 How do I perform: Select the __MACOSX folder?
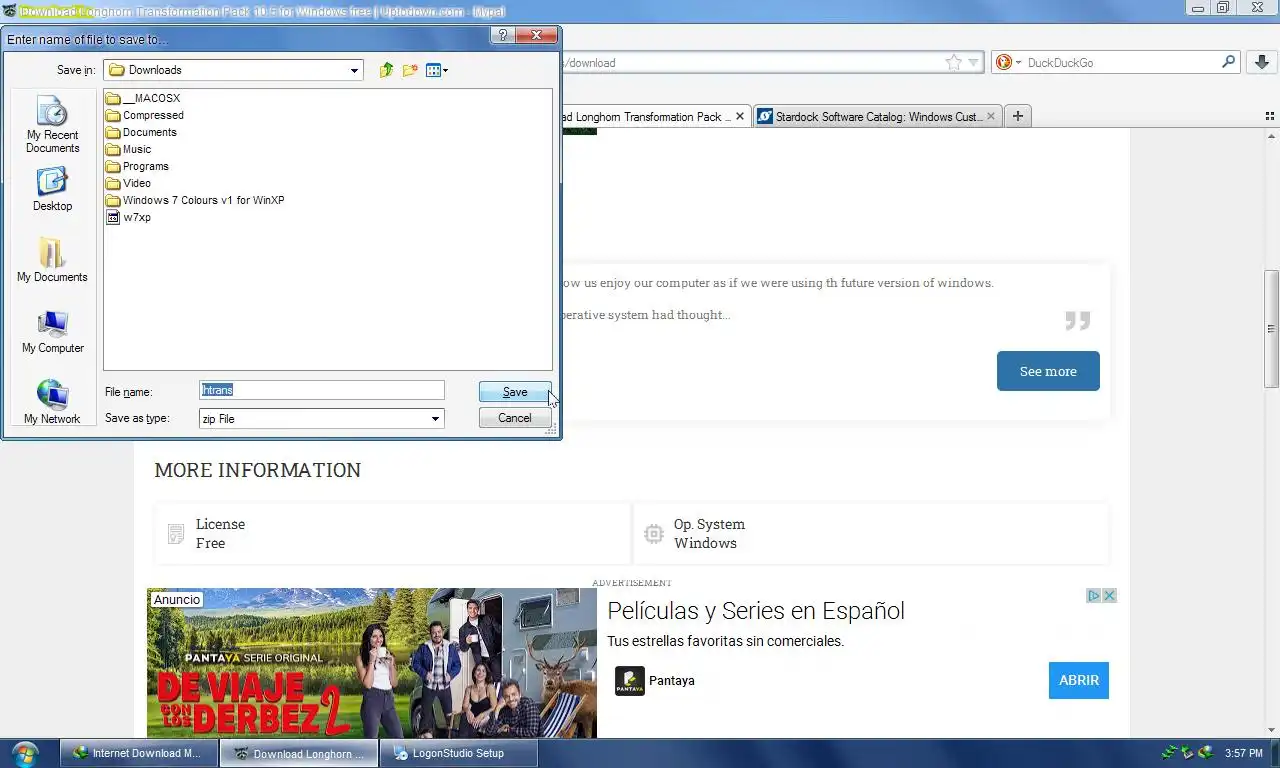pyautogui.click(x=143, y=98)
